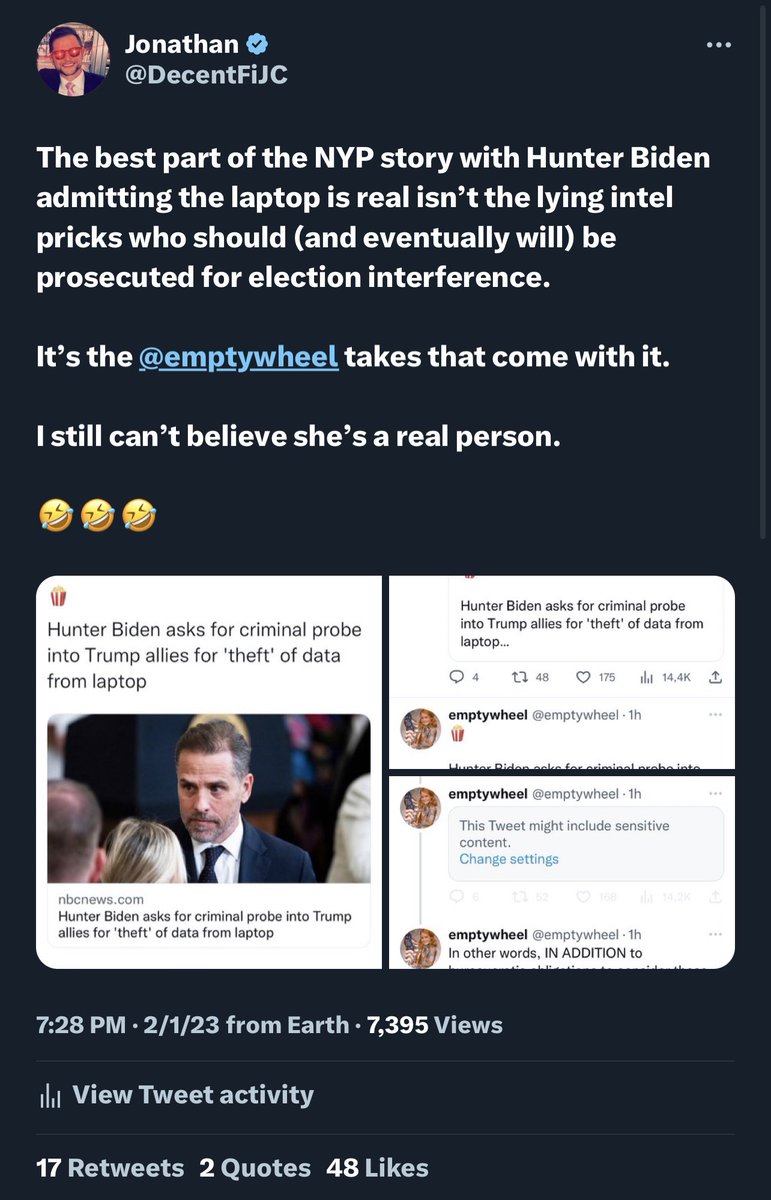The width and height of the screenshot is (771, 1200).
Task: Open the three-dot more options menu
Action: tap(718, 46)
